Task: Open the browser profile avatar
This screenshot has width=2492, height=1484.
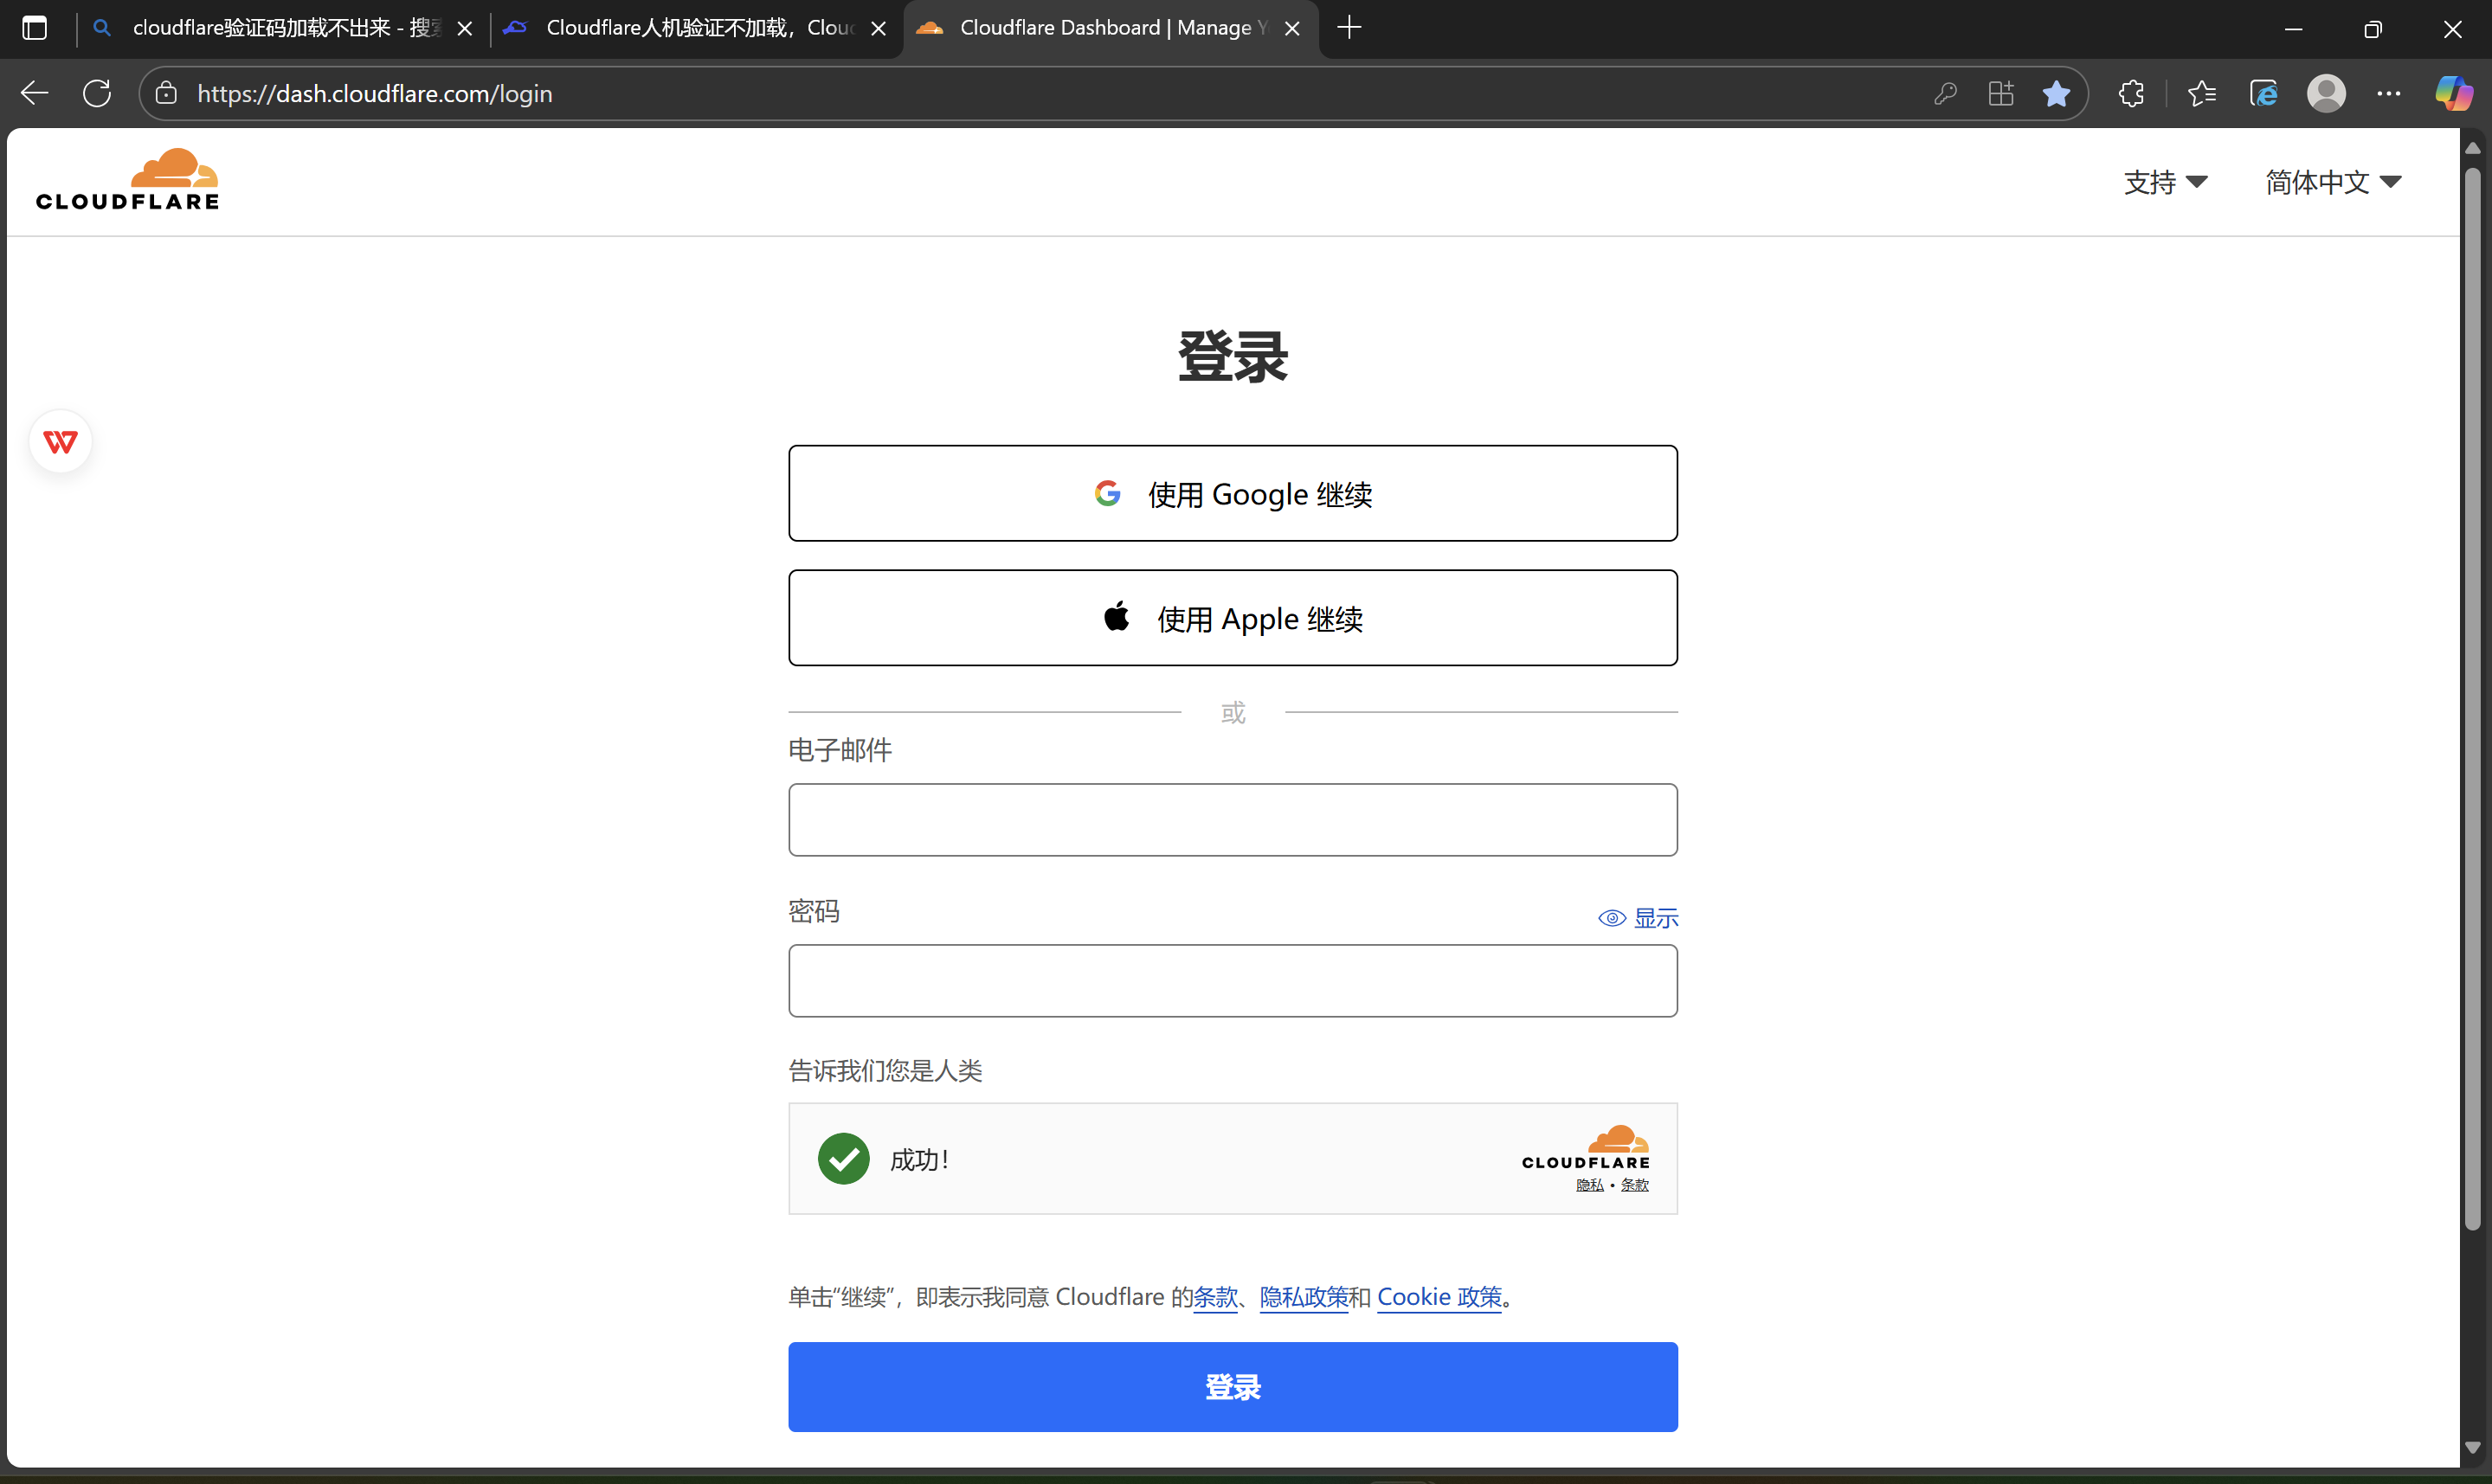Action: click(2326, 94)
